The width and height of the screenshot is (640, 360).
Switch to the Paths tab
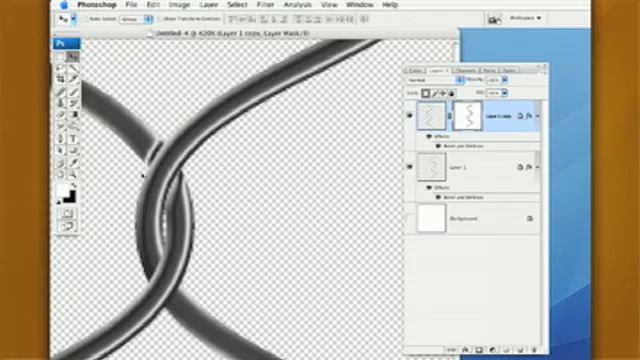click(489, 71)
